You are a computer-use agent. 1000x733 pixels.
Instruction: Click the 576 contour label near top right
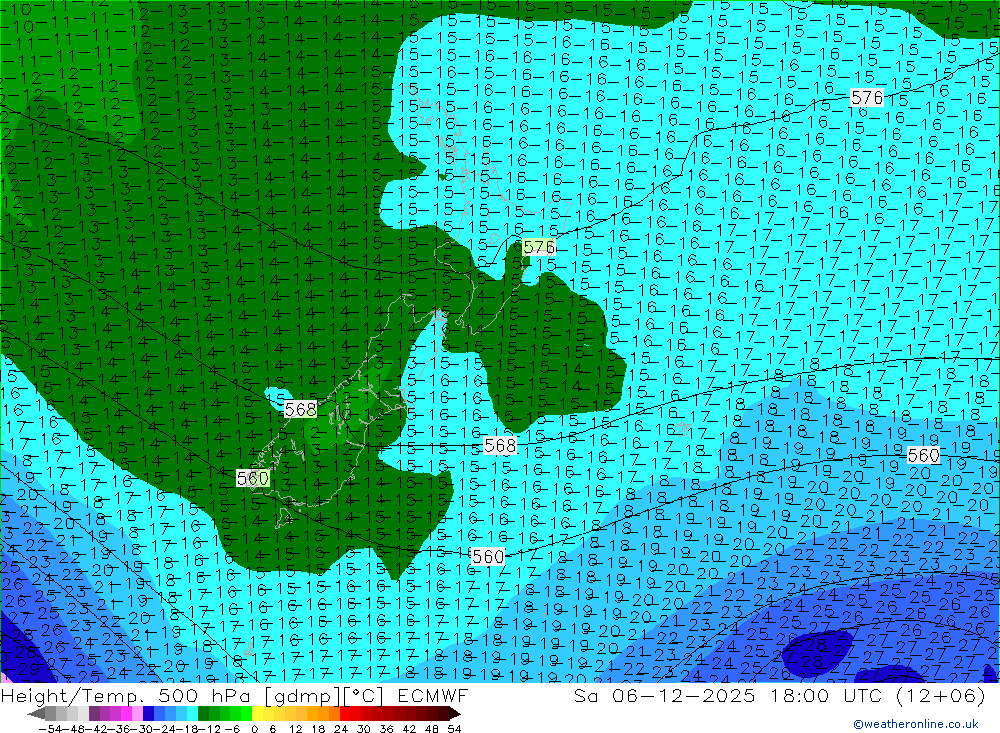[x=867, y=98]
